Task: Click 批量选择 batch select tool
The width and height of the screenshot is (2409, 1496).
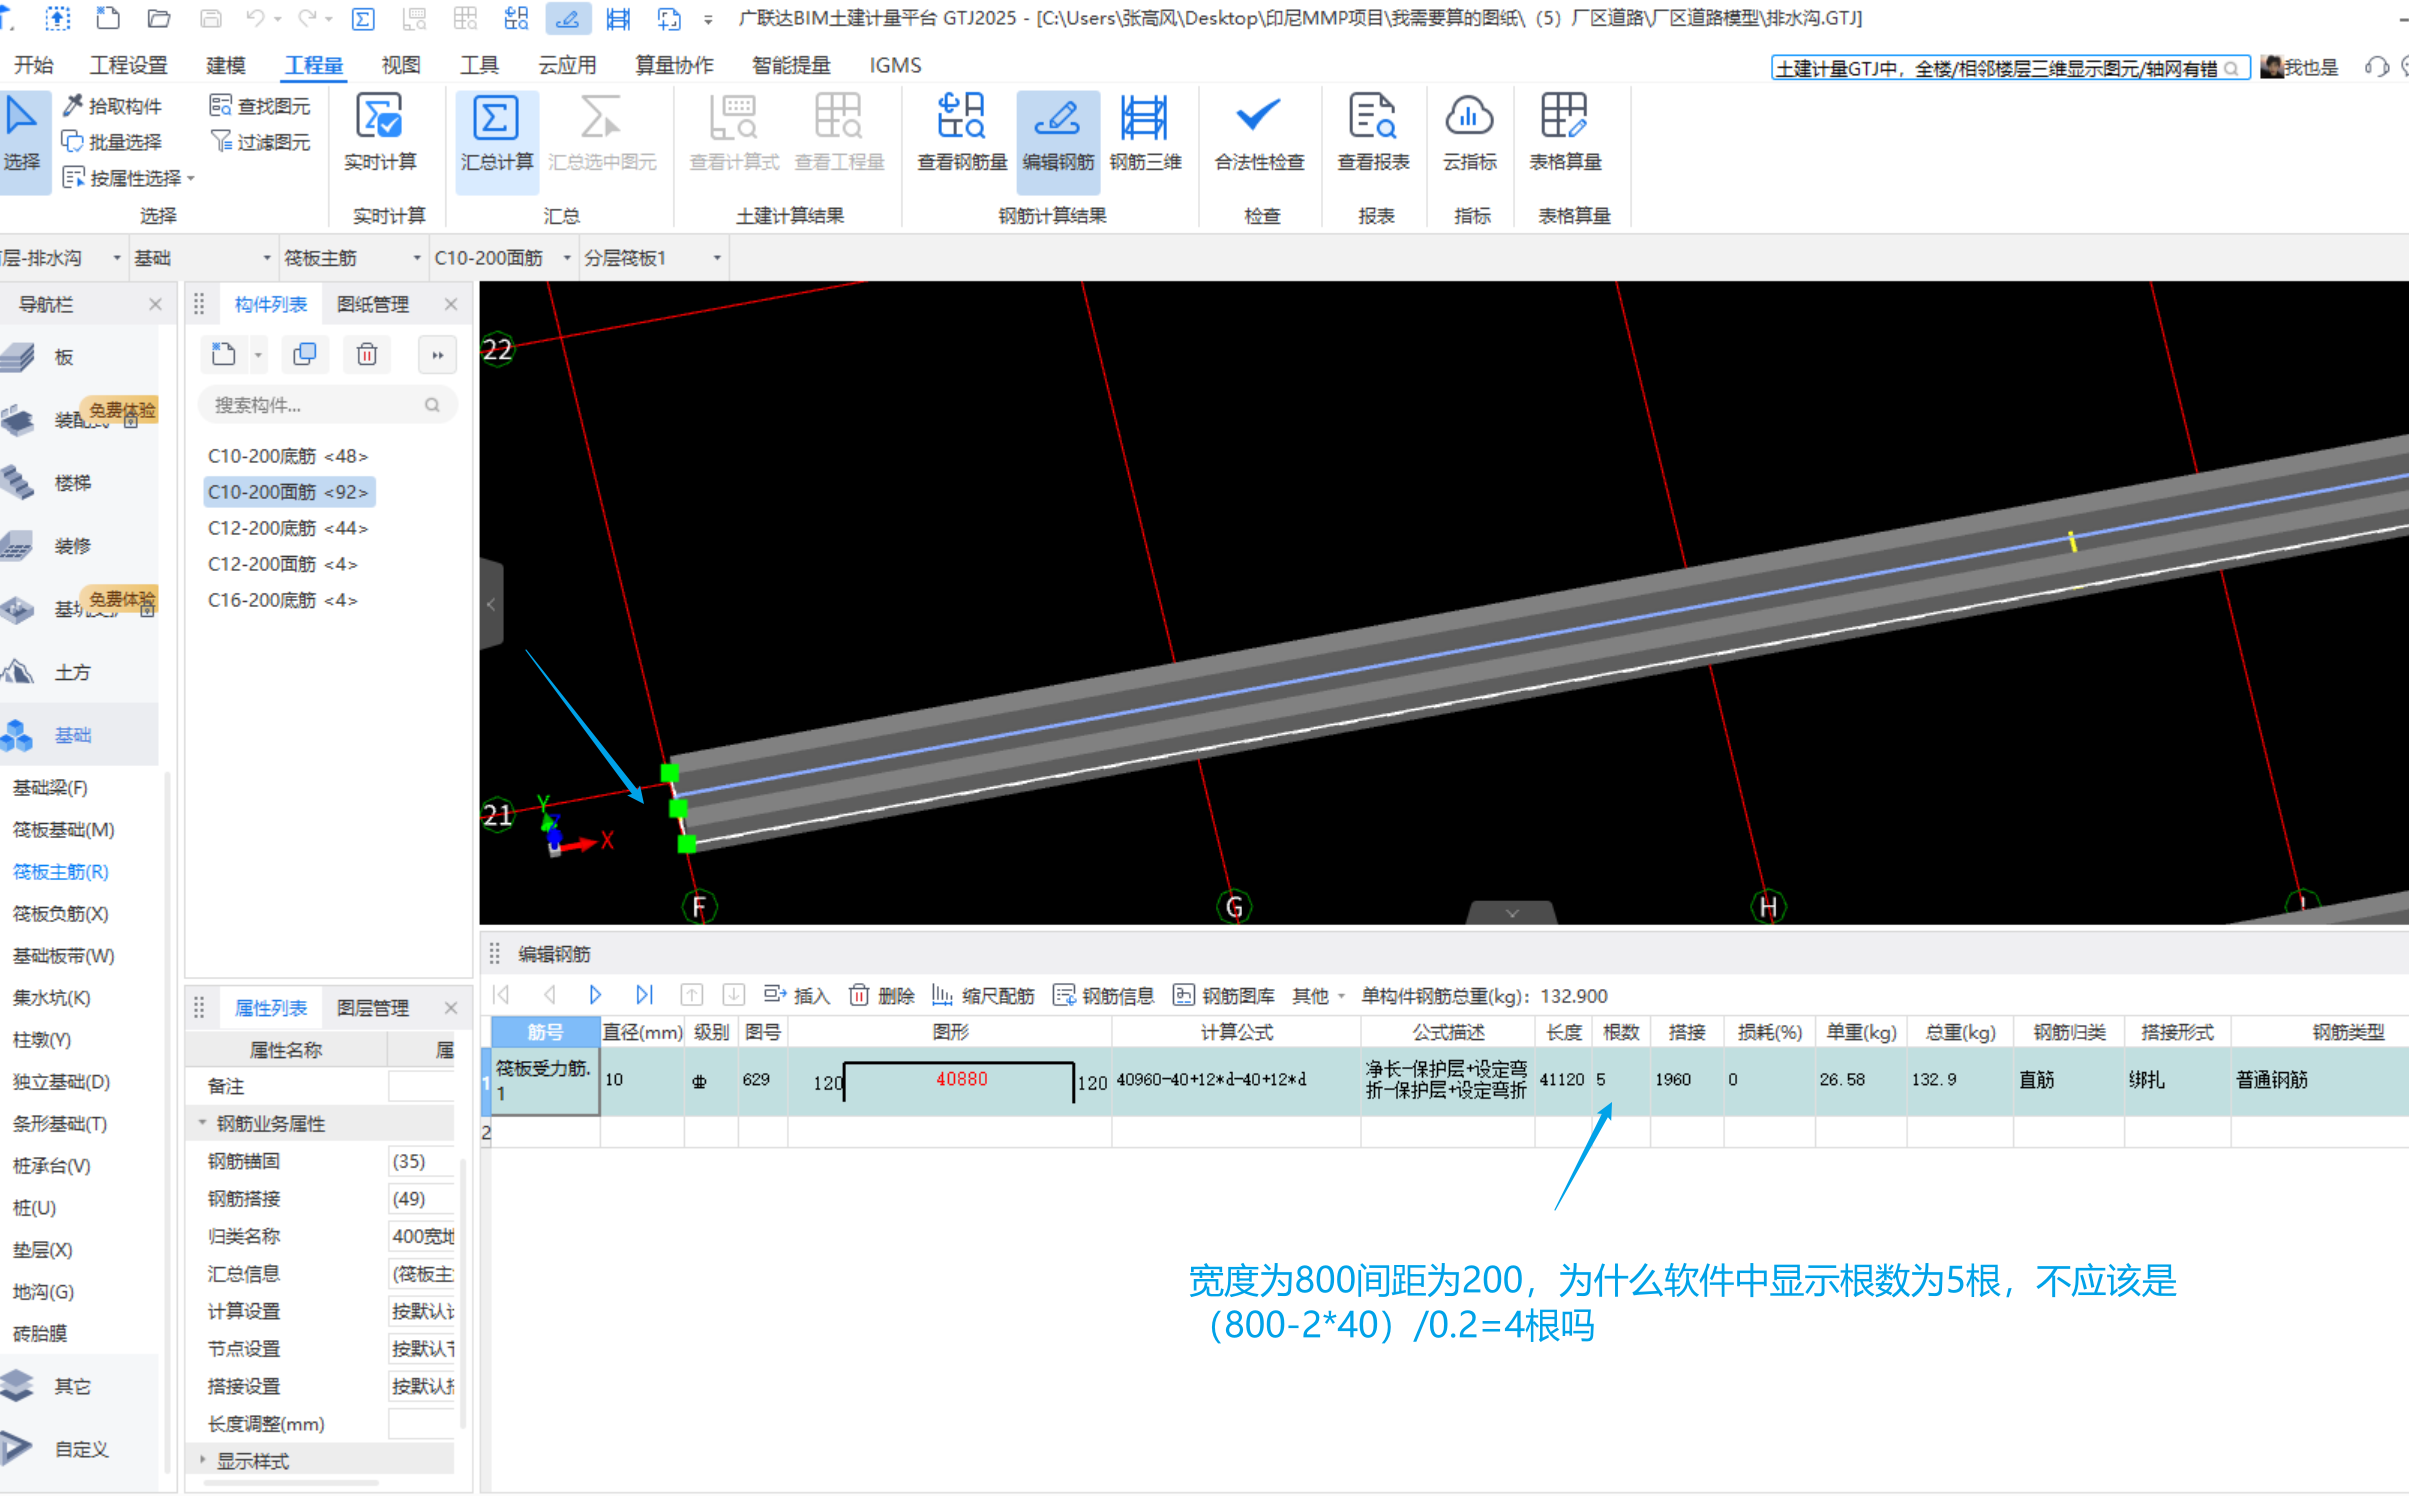Action: point(112,142)
